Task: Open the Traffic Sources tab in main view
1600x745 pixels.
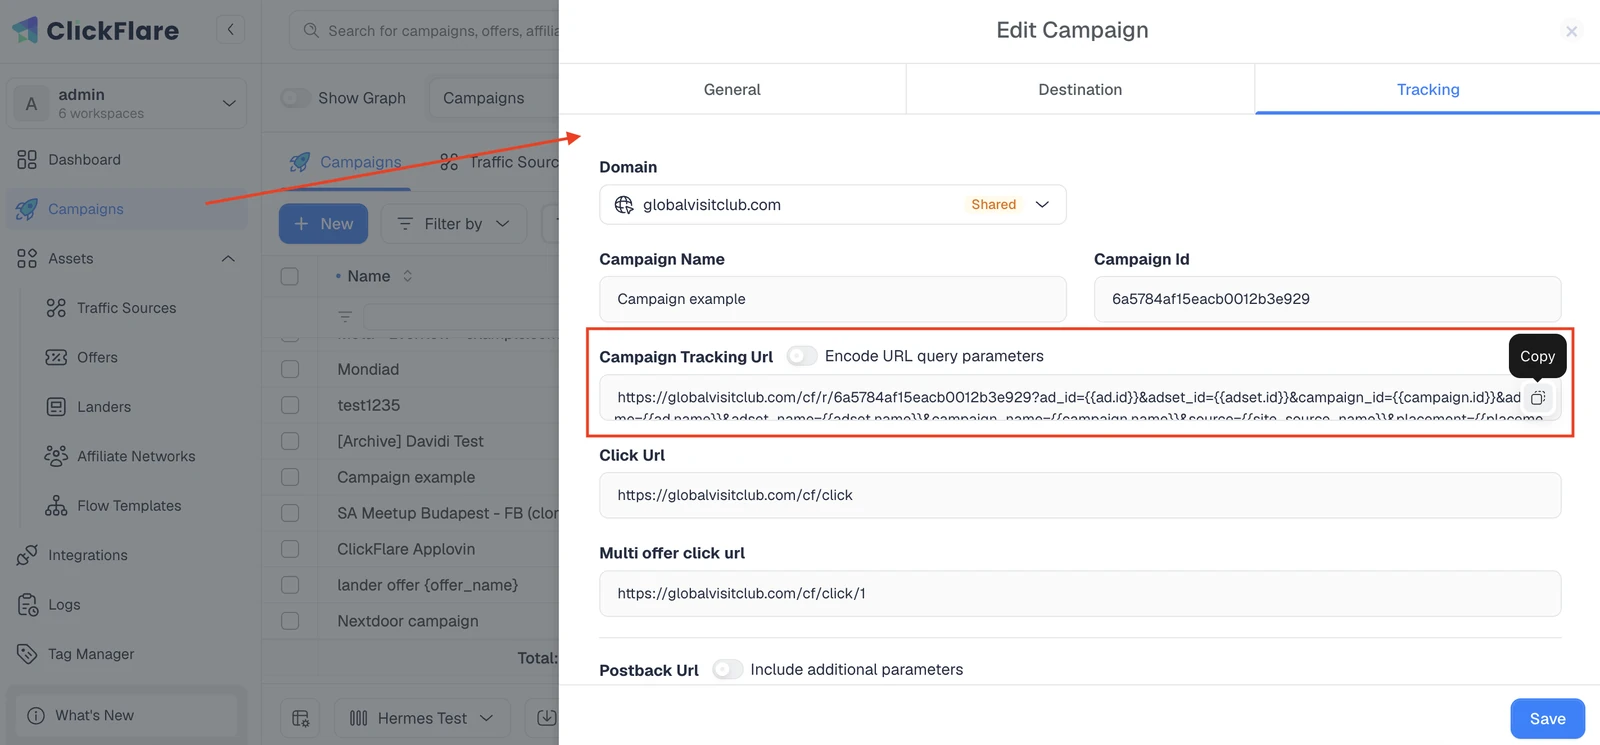Action: [x=500, y=162]
